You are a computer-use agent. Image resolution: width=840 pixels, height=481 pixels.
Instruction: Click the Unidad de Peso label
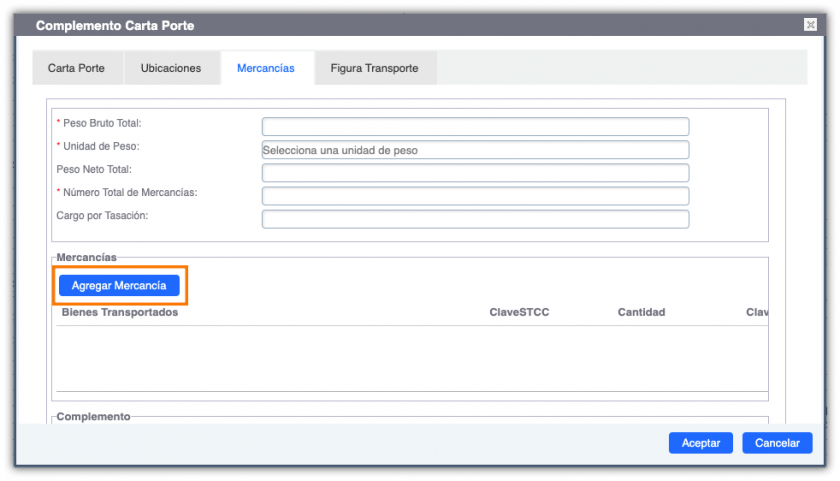(100, 146)
